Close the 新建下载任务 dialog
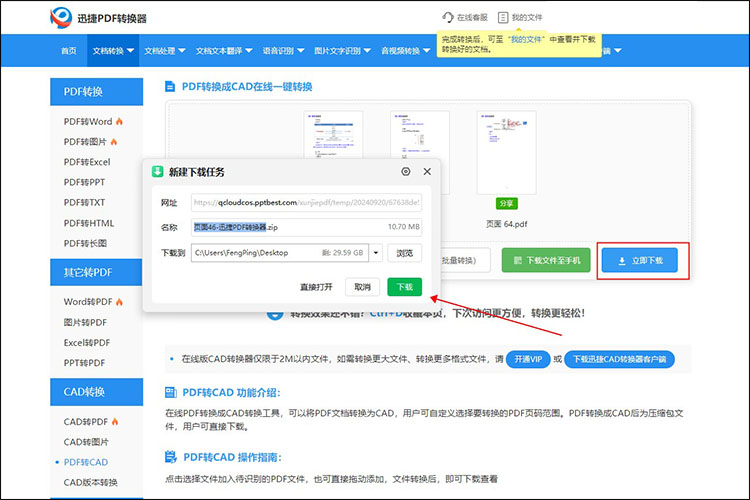Viewport: 750px width, 500px height. pos(427,171)
